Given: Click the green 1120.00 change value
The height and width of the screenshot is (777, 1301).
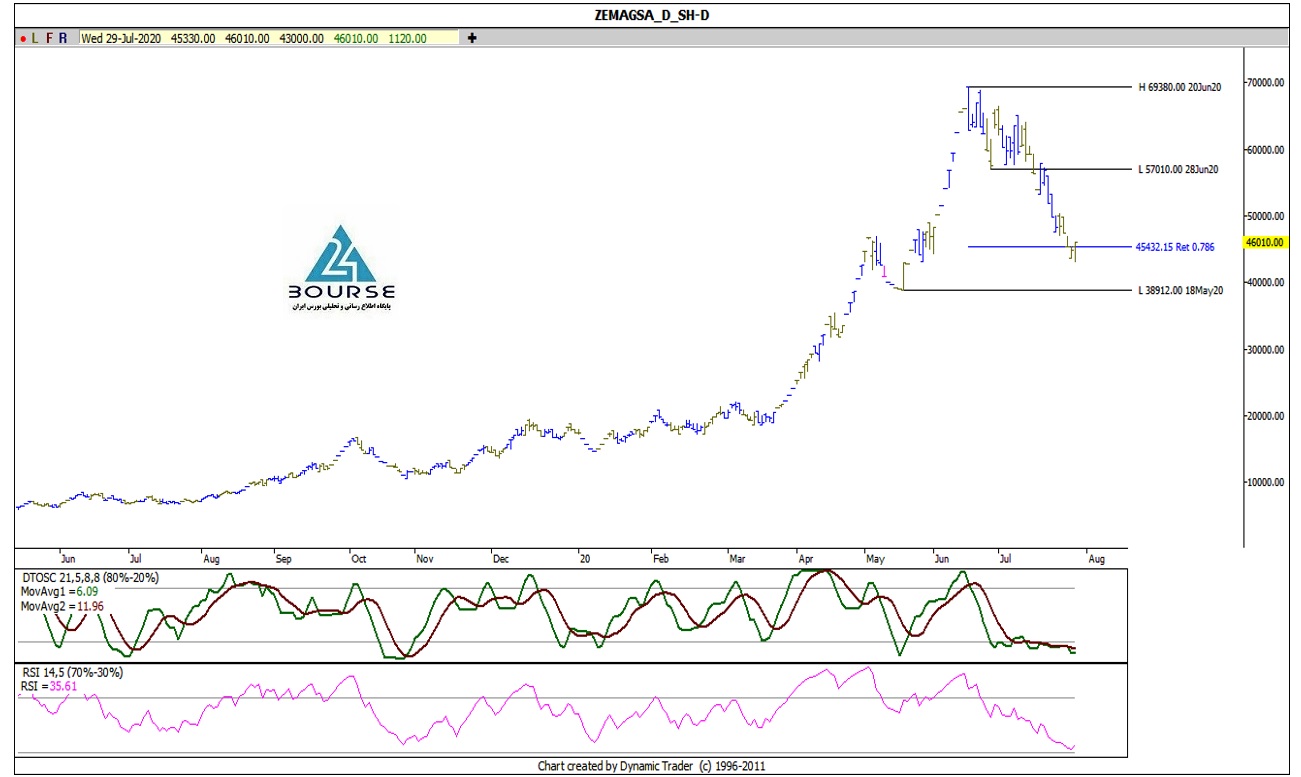Looking at the screenshot, I should 406,38.
